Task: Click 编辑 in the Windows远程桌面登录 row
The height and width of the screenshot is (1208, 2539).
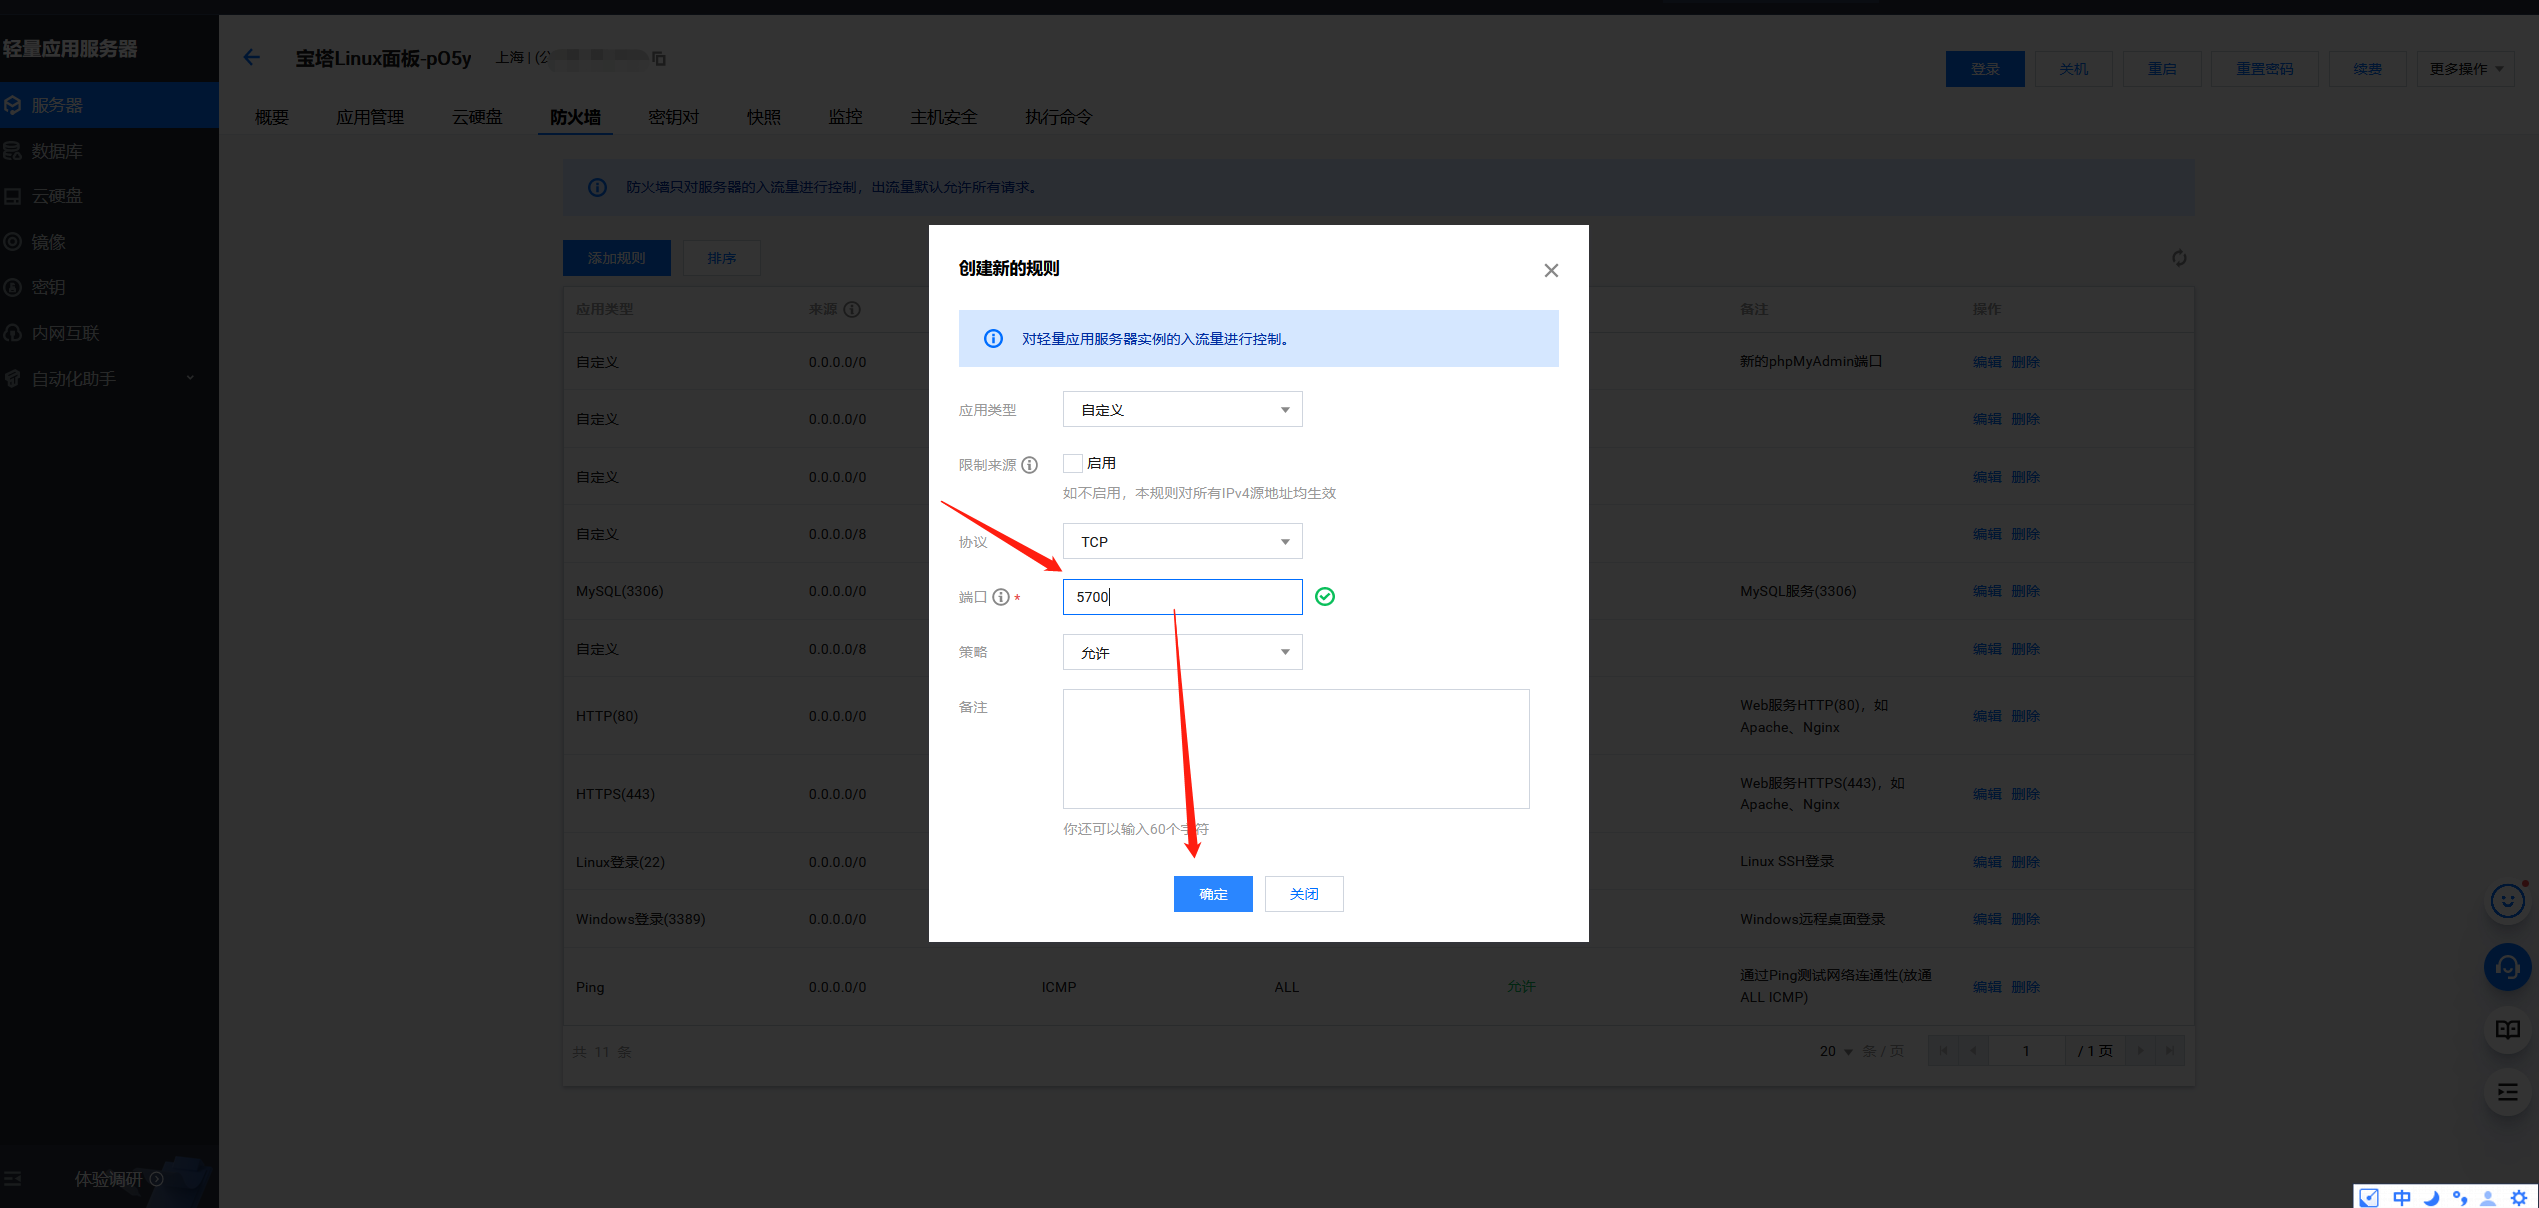Action: click(1987, 919)
